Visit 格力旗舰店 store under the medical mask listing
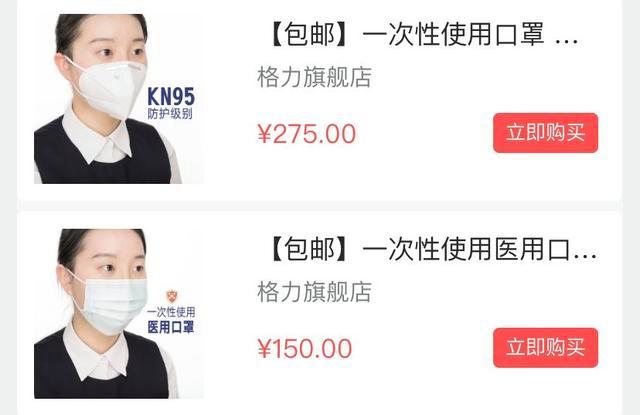The height and width of the screenshot is (415, 640). (x=314, y=292)
